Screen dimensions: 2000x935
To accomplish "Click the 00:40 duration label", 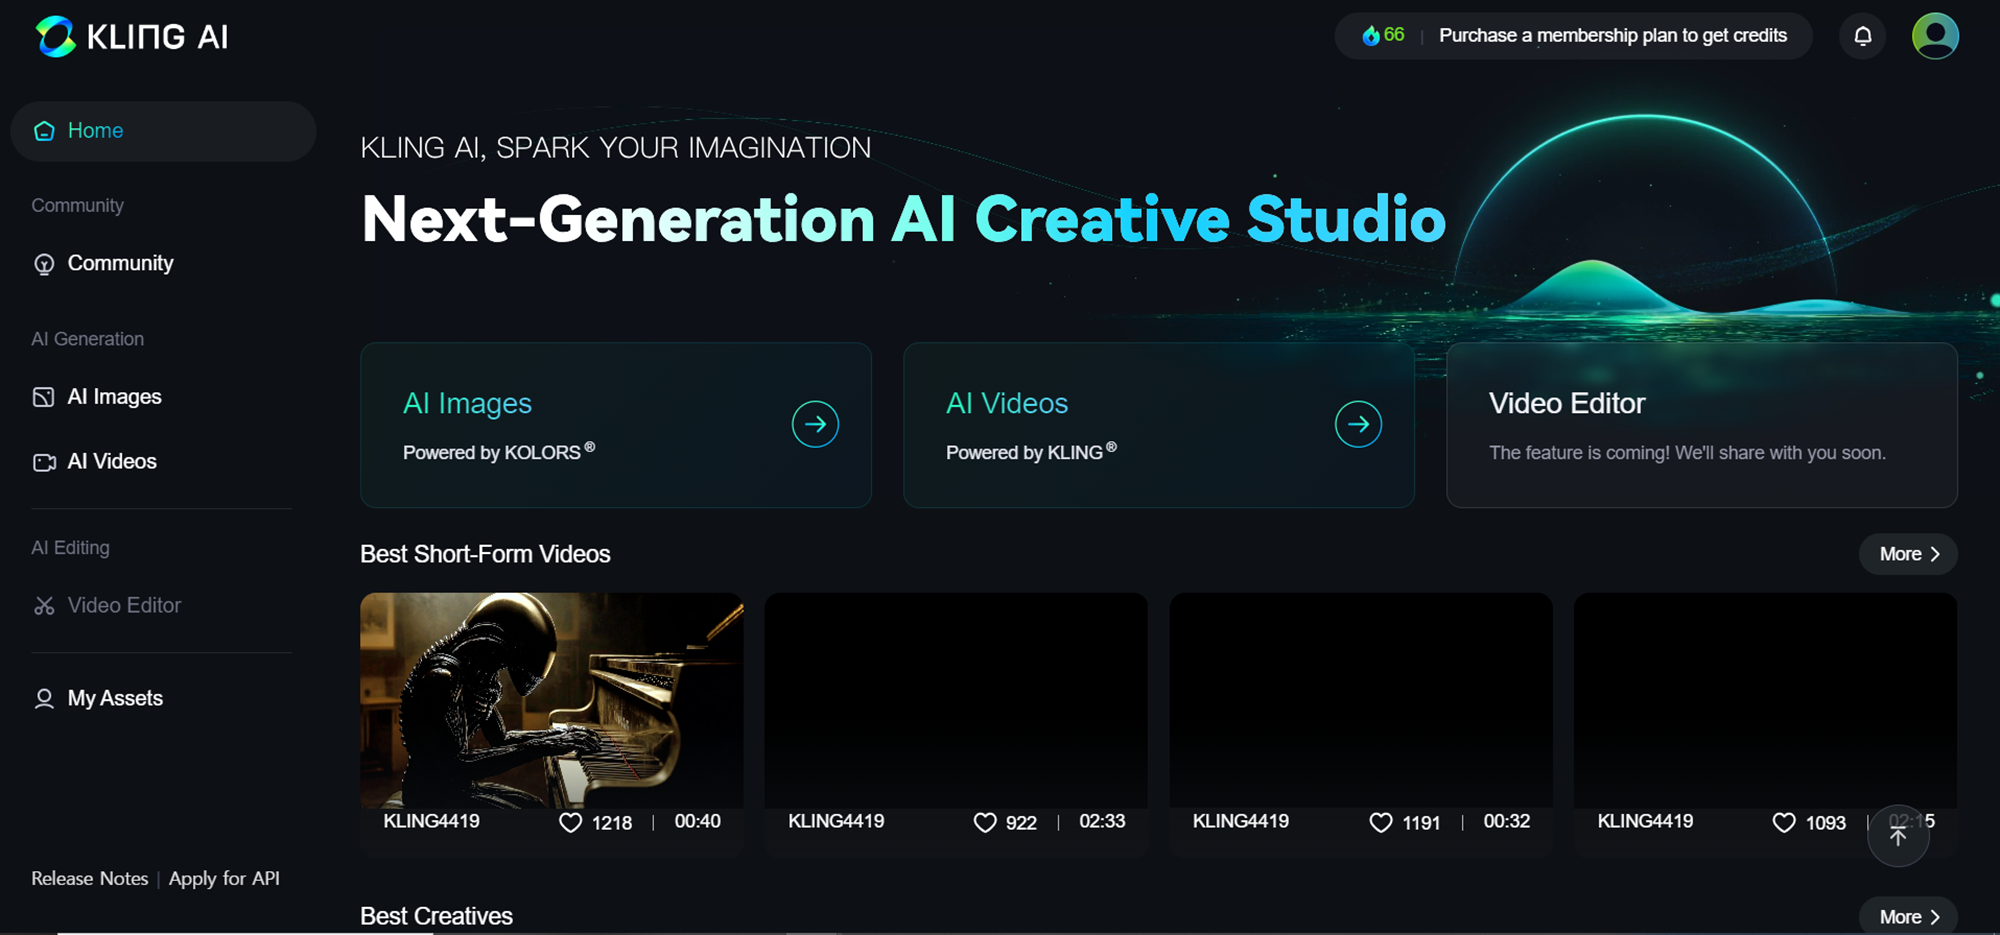I will pos(697,821).
